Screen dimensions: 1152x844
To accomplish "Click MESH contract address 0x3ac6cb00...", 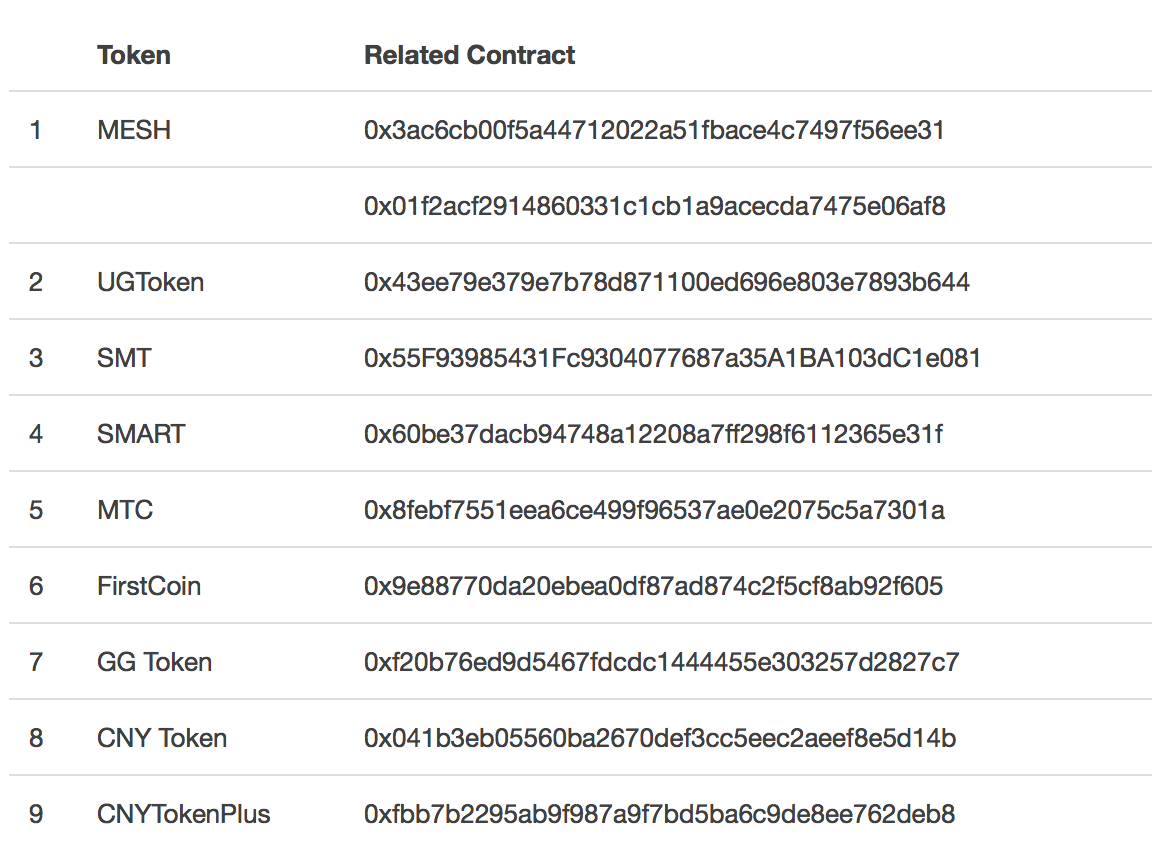I will [654, 130].
